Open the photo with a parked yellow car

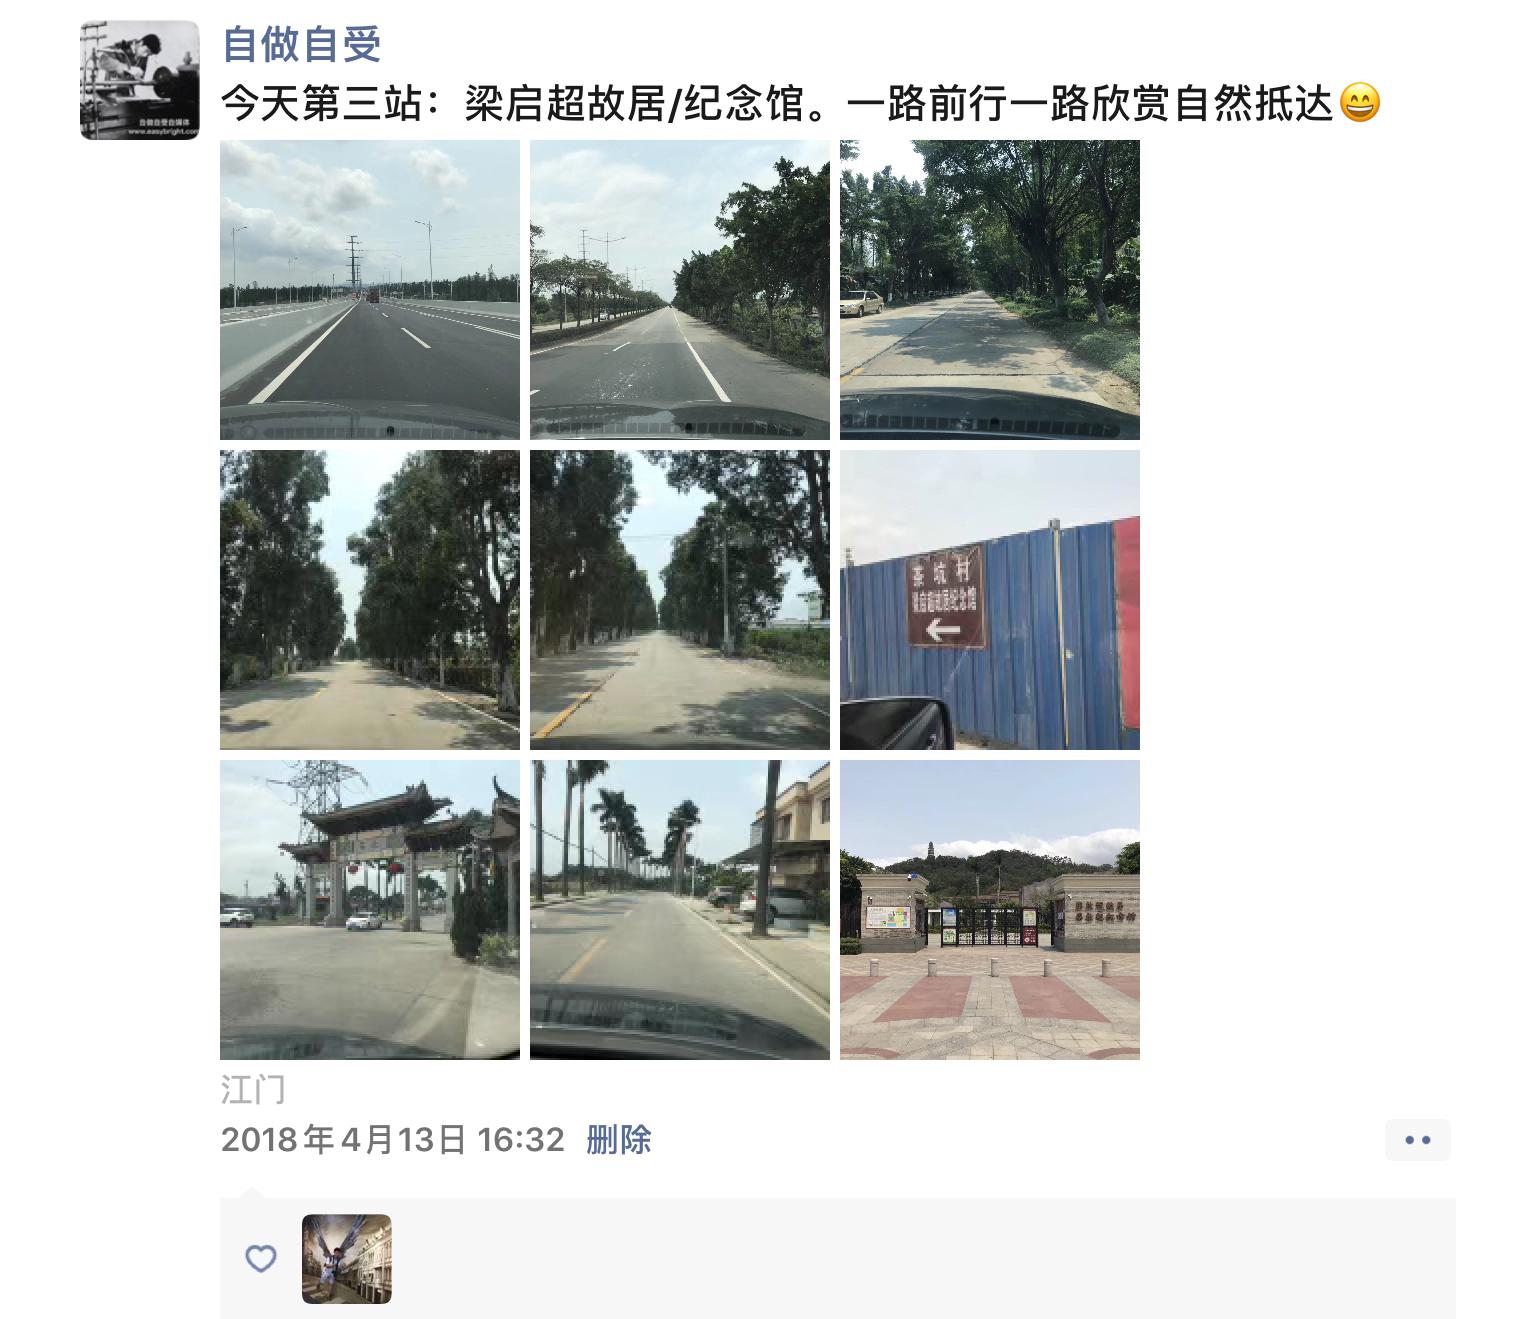click(990, 290)
